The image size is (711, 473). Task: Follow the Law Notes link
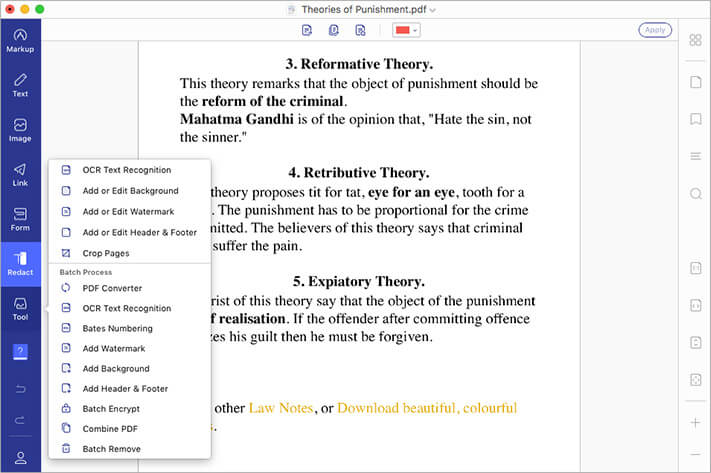[281, 408]
